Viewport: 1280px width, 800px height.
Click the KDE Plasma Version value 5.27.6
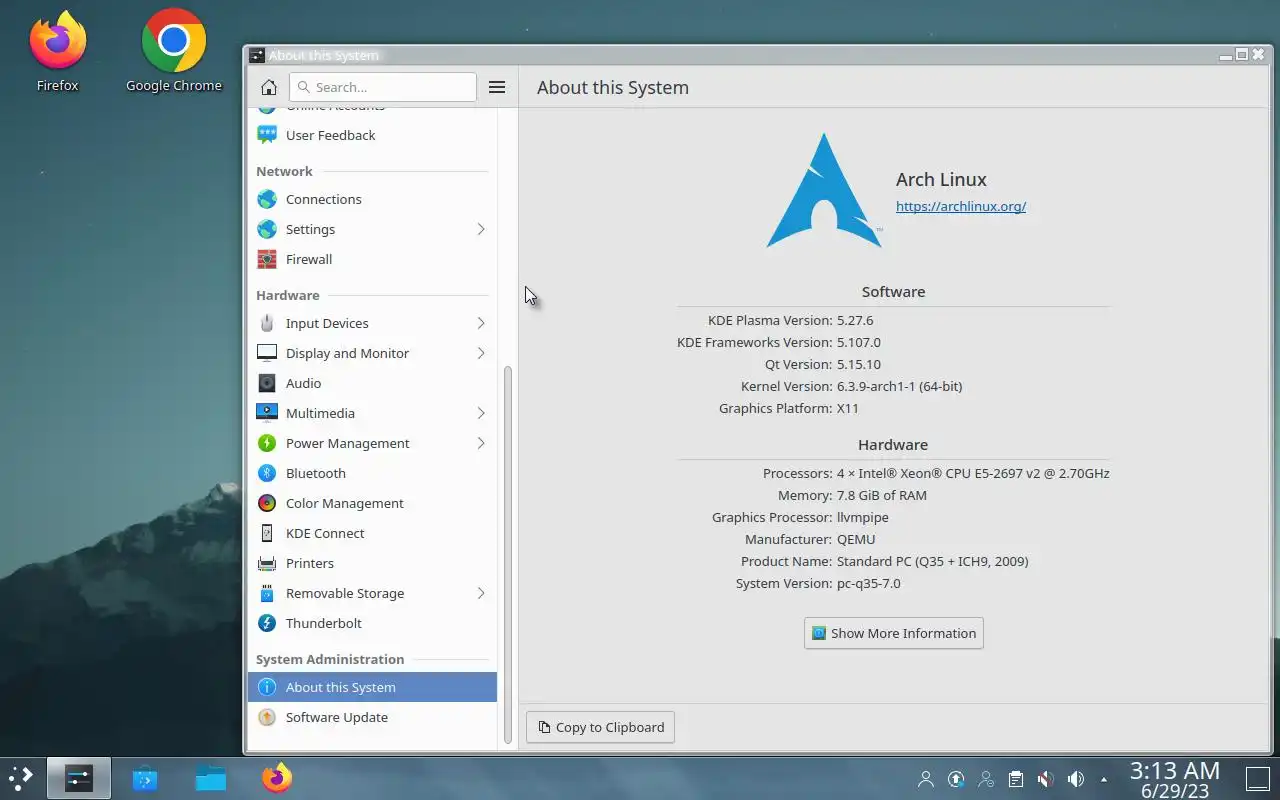(855, 320)
